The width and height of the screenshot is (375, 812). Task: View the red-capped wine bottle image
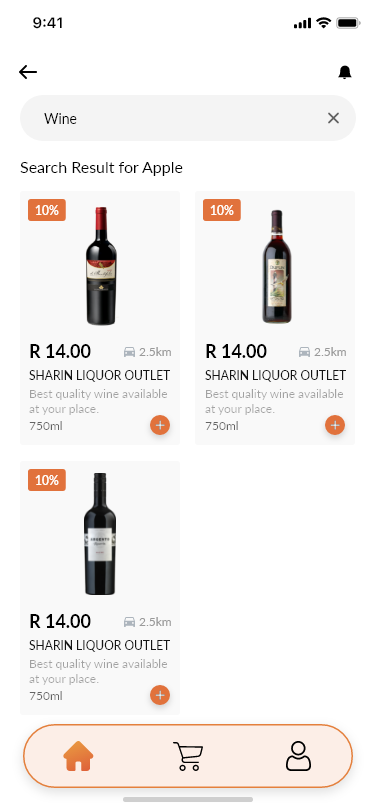(x=101, y=266)
